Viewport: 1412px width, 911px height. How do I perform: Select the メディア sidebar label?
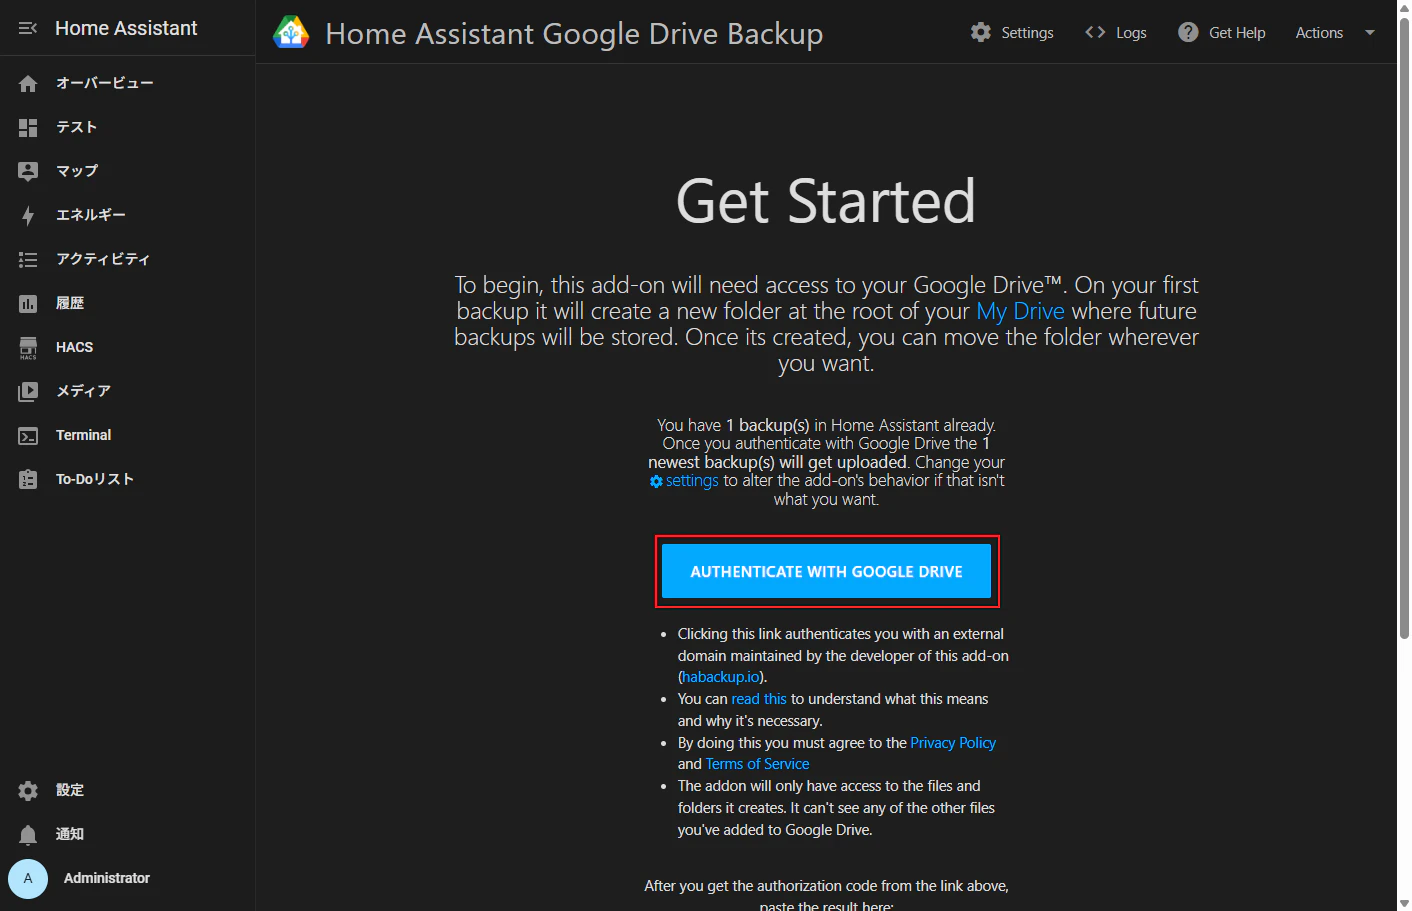(x=83, y=391)
